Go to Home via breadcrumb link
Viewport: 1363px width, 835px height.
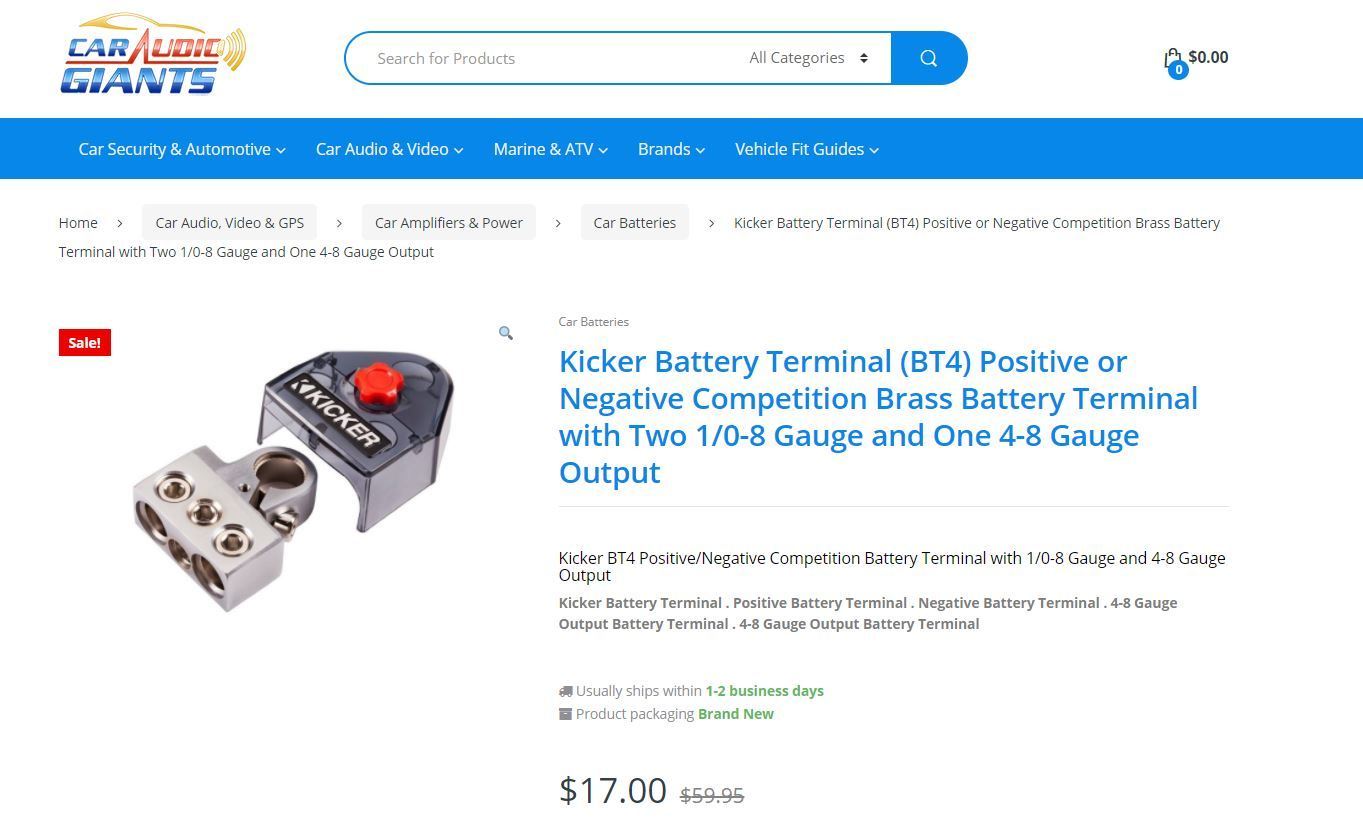77,222
